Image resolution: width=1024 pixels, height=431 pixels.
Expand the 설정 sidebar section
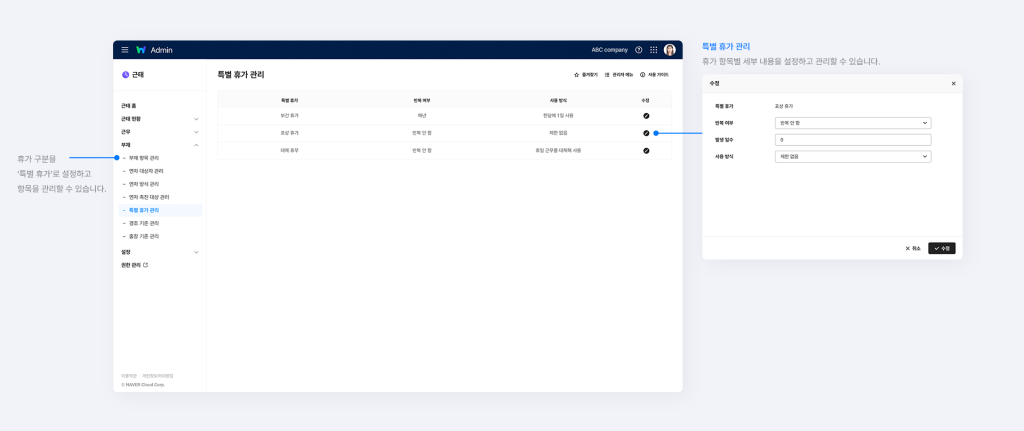point(196,252)
